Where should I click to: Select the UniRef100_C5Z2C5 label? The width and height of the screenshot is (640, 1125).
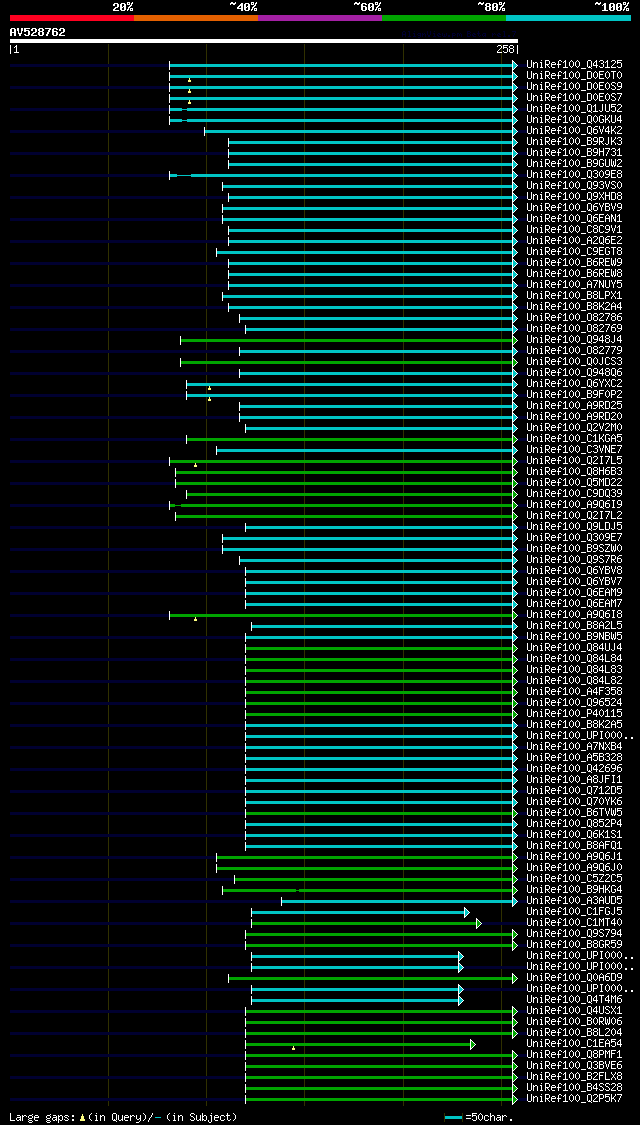coord(574,879)
